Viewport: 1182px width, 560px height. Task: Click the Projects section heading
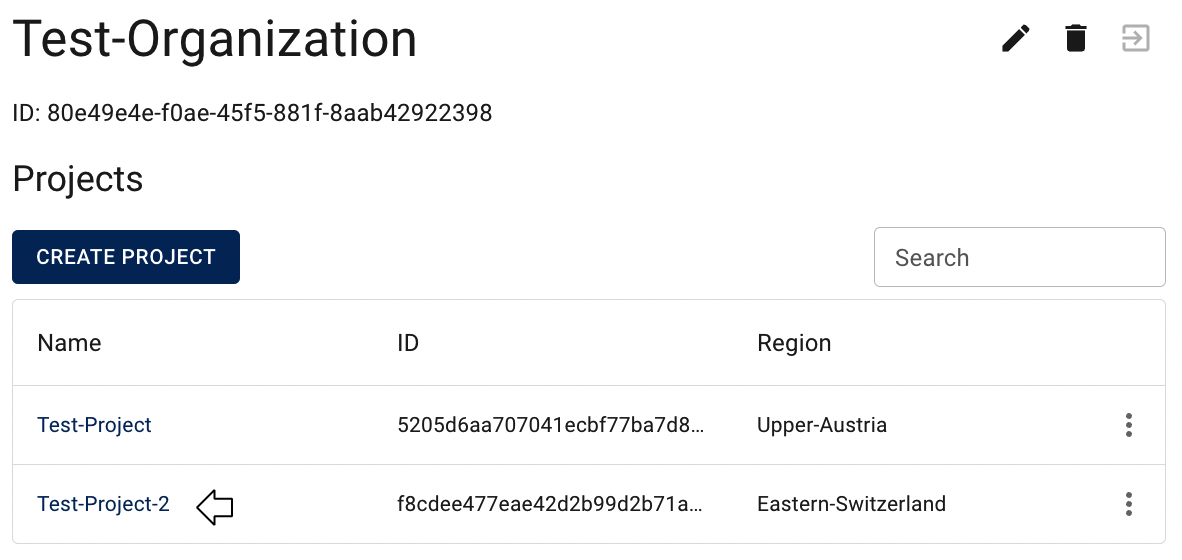(78, 179)
